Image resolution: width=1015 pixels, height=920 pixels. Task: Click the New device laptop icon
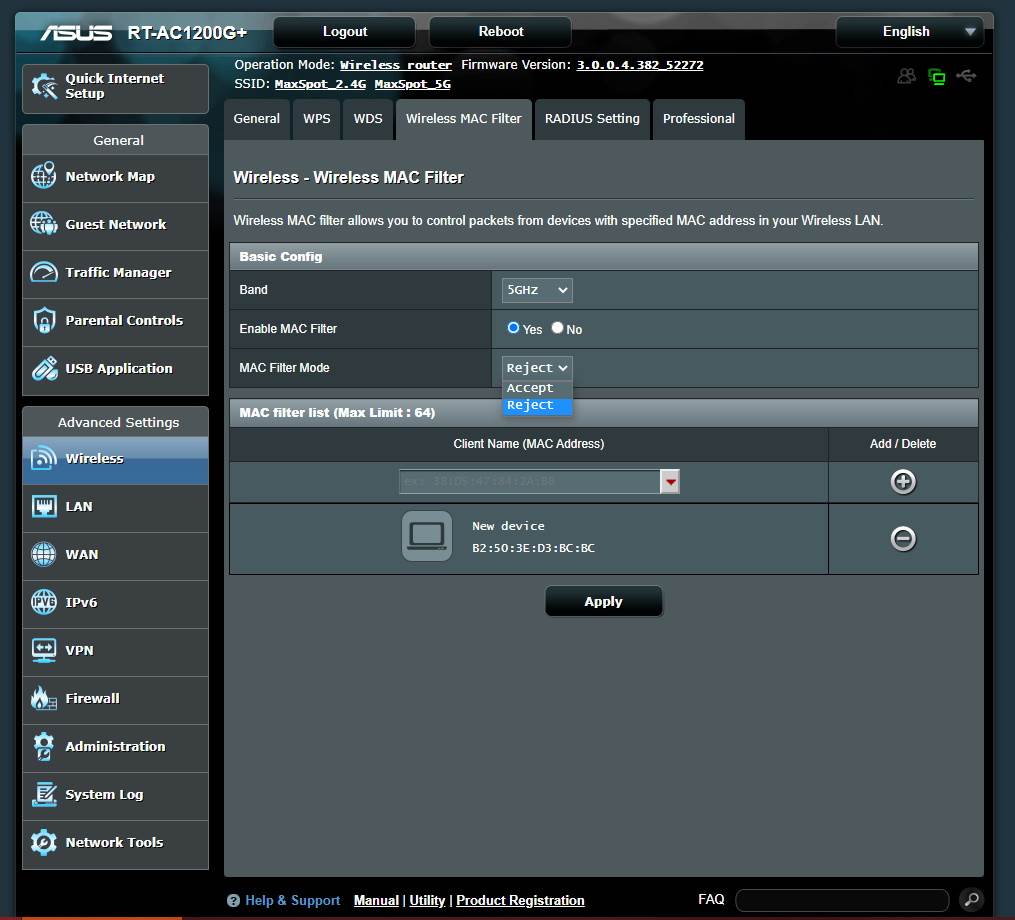pyautogui.click(x=427, y=537)
